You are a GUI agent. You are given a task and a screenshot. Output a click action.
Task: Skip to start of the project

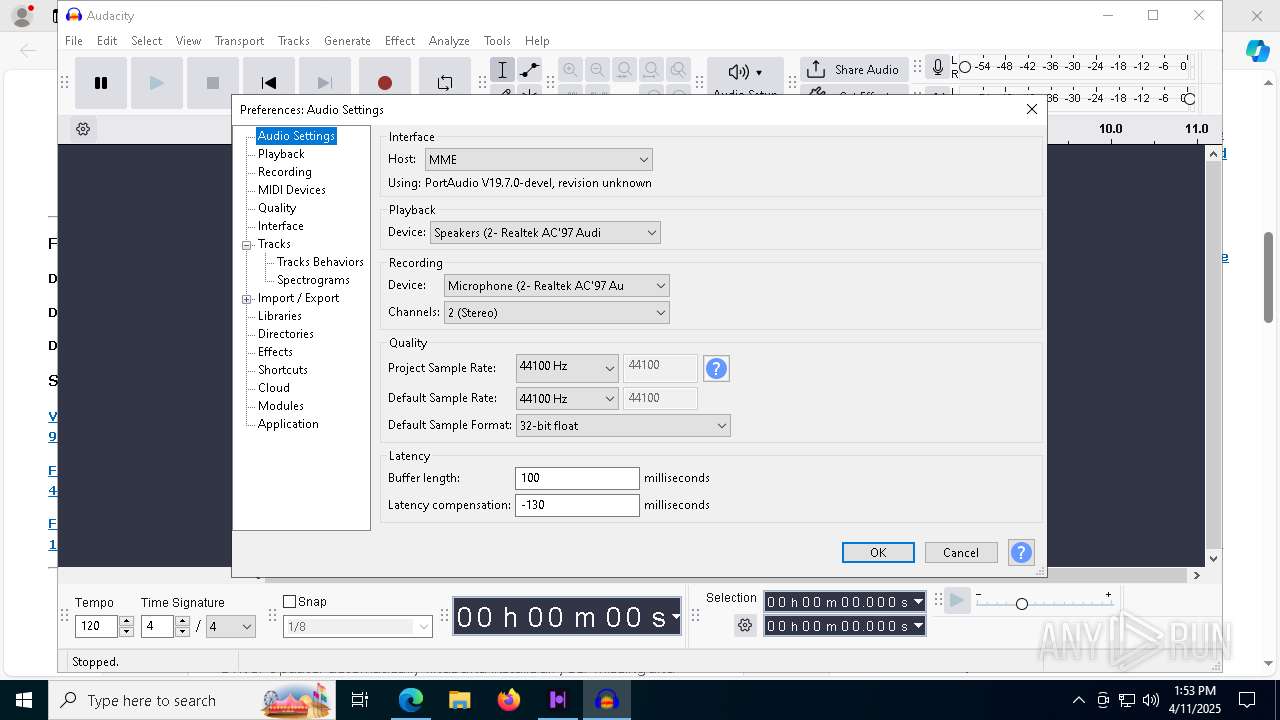[269, 83]
